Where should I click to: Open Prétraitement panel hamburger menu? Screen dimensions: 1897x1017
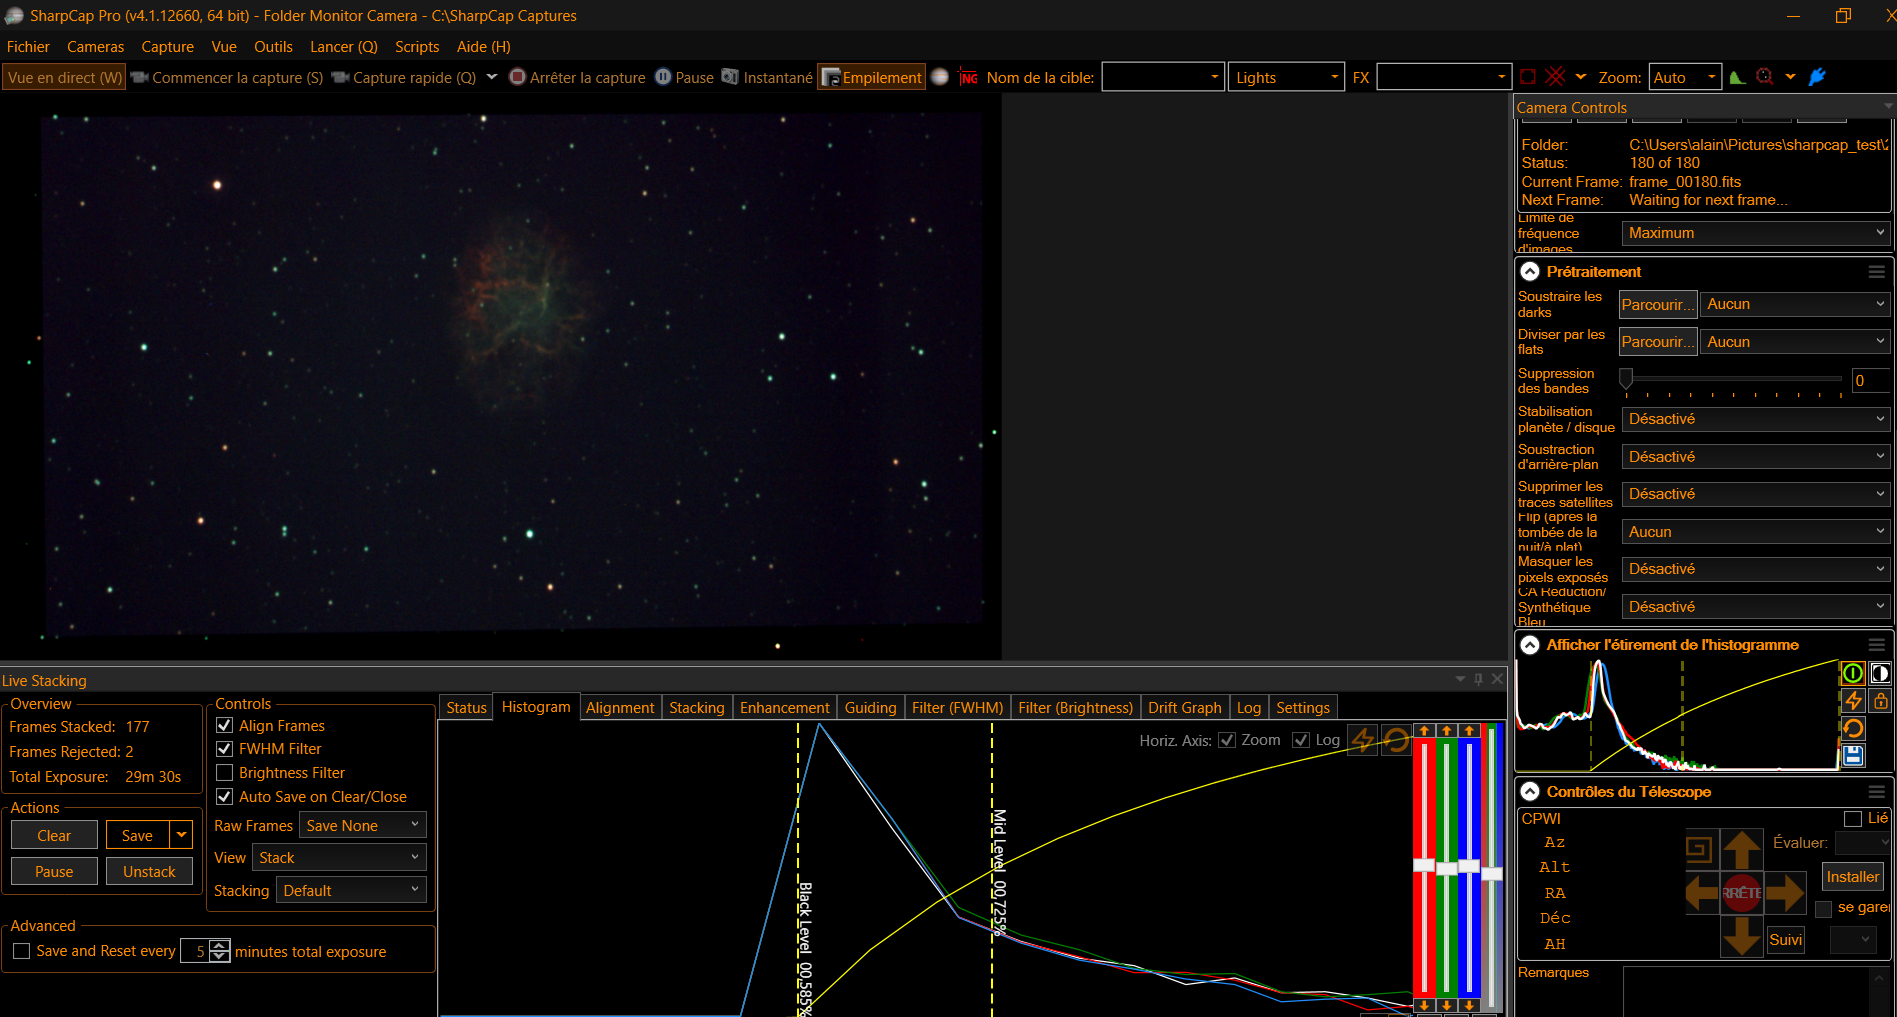[1877, 272]
